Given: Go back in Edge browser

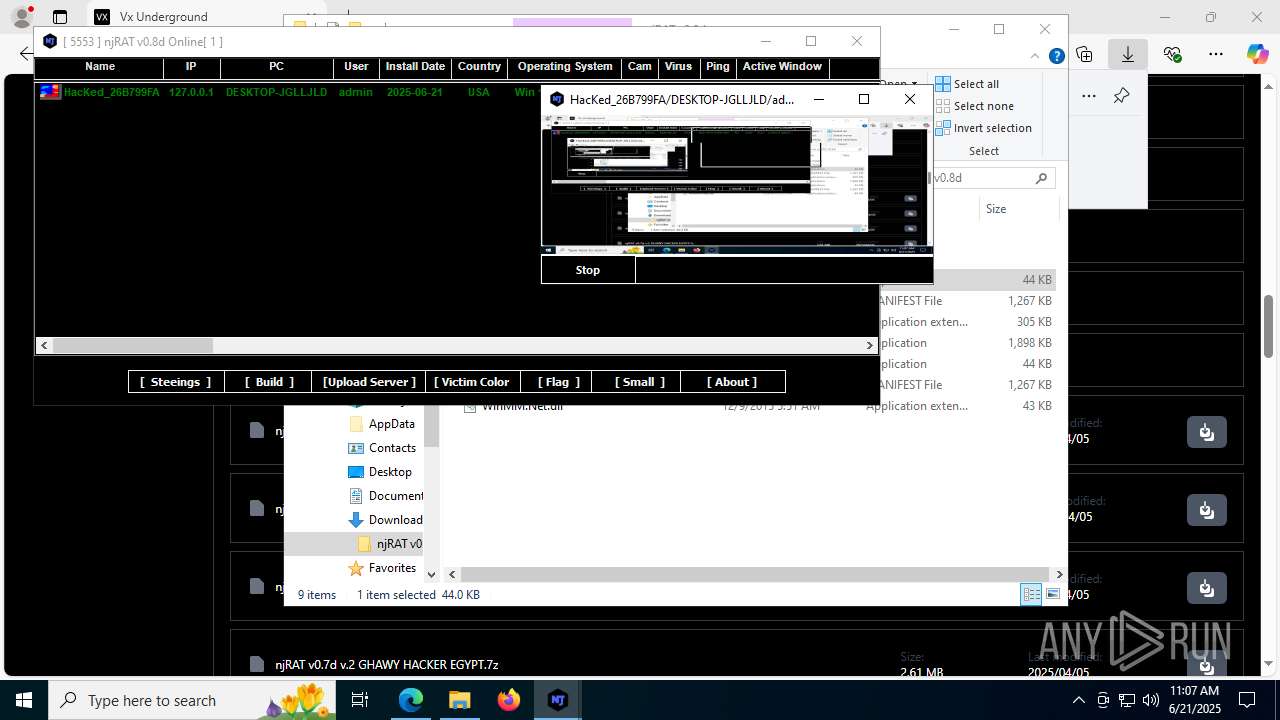Looking at the screenshot, I should tap(25, 54).
